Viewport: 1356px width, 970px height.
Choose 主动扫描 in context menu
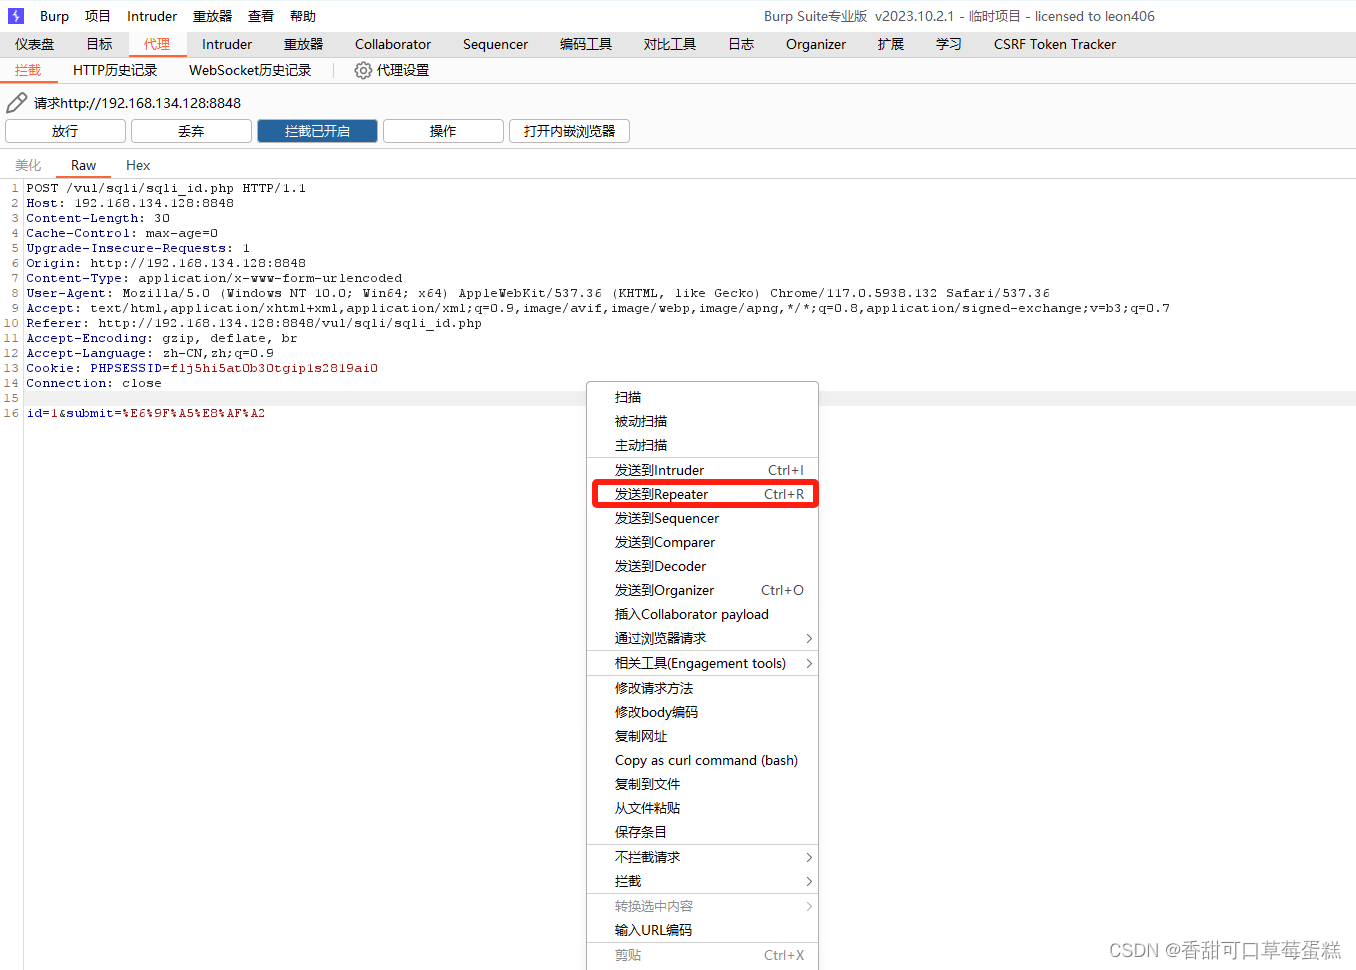coord(702,445)
